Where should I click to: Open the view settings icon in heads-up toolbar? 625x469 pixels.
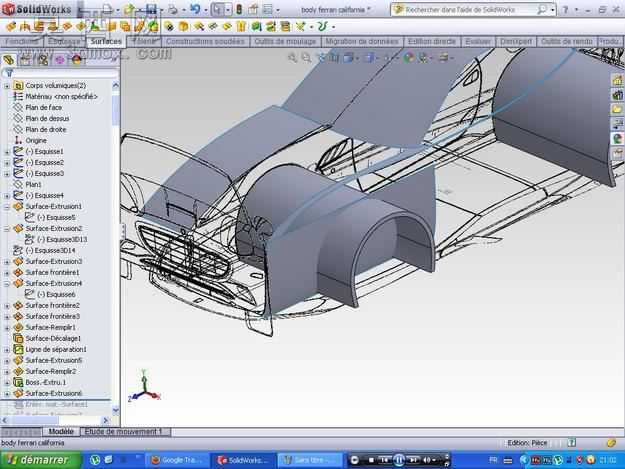pos(444,58)
